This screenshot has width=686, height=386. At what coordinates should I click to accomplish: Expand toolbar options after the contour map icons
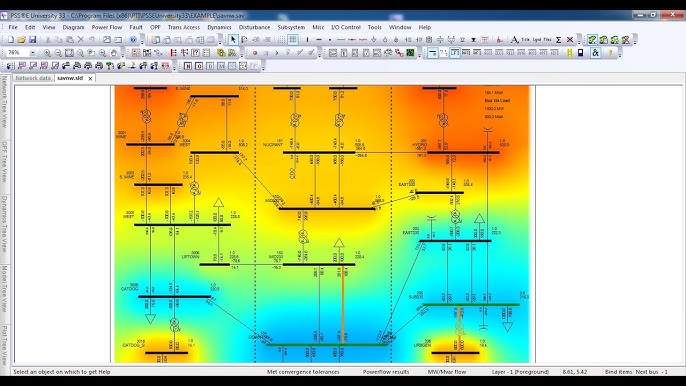click(635, 40)
